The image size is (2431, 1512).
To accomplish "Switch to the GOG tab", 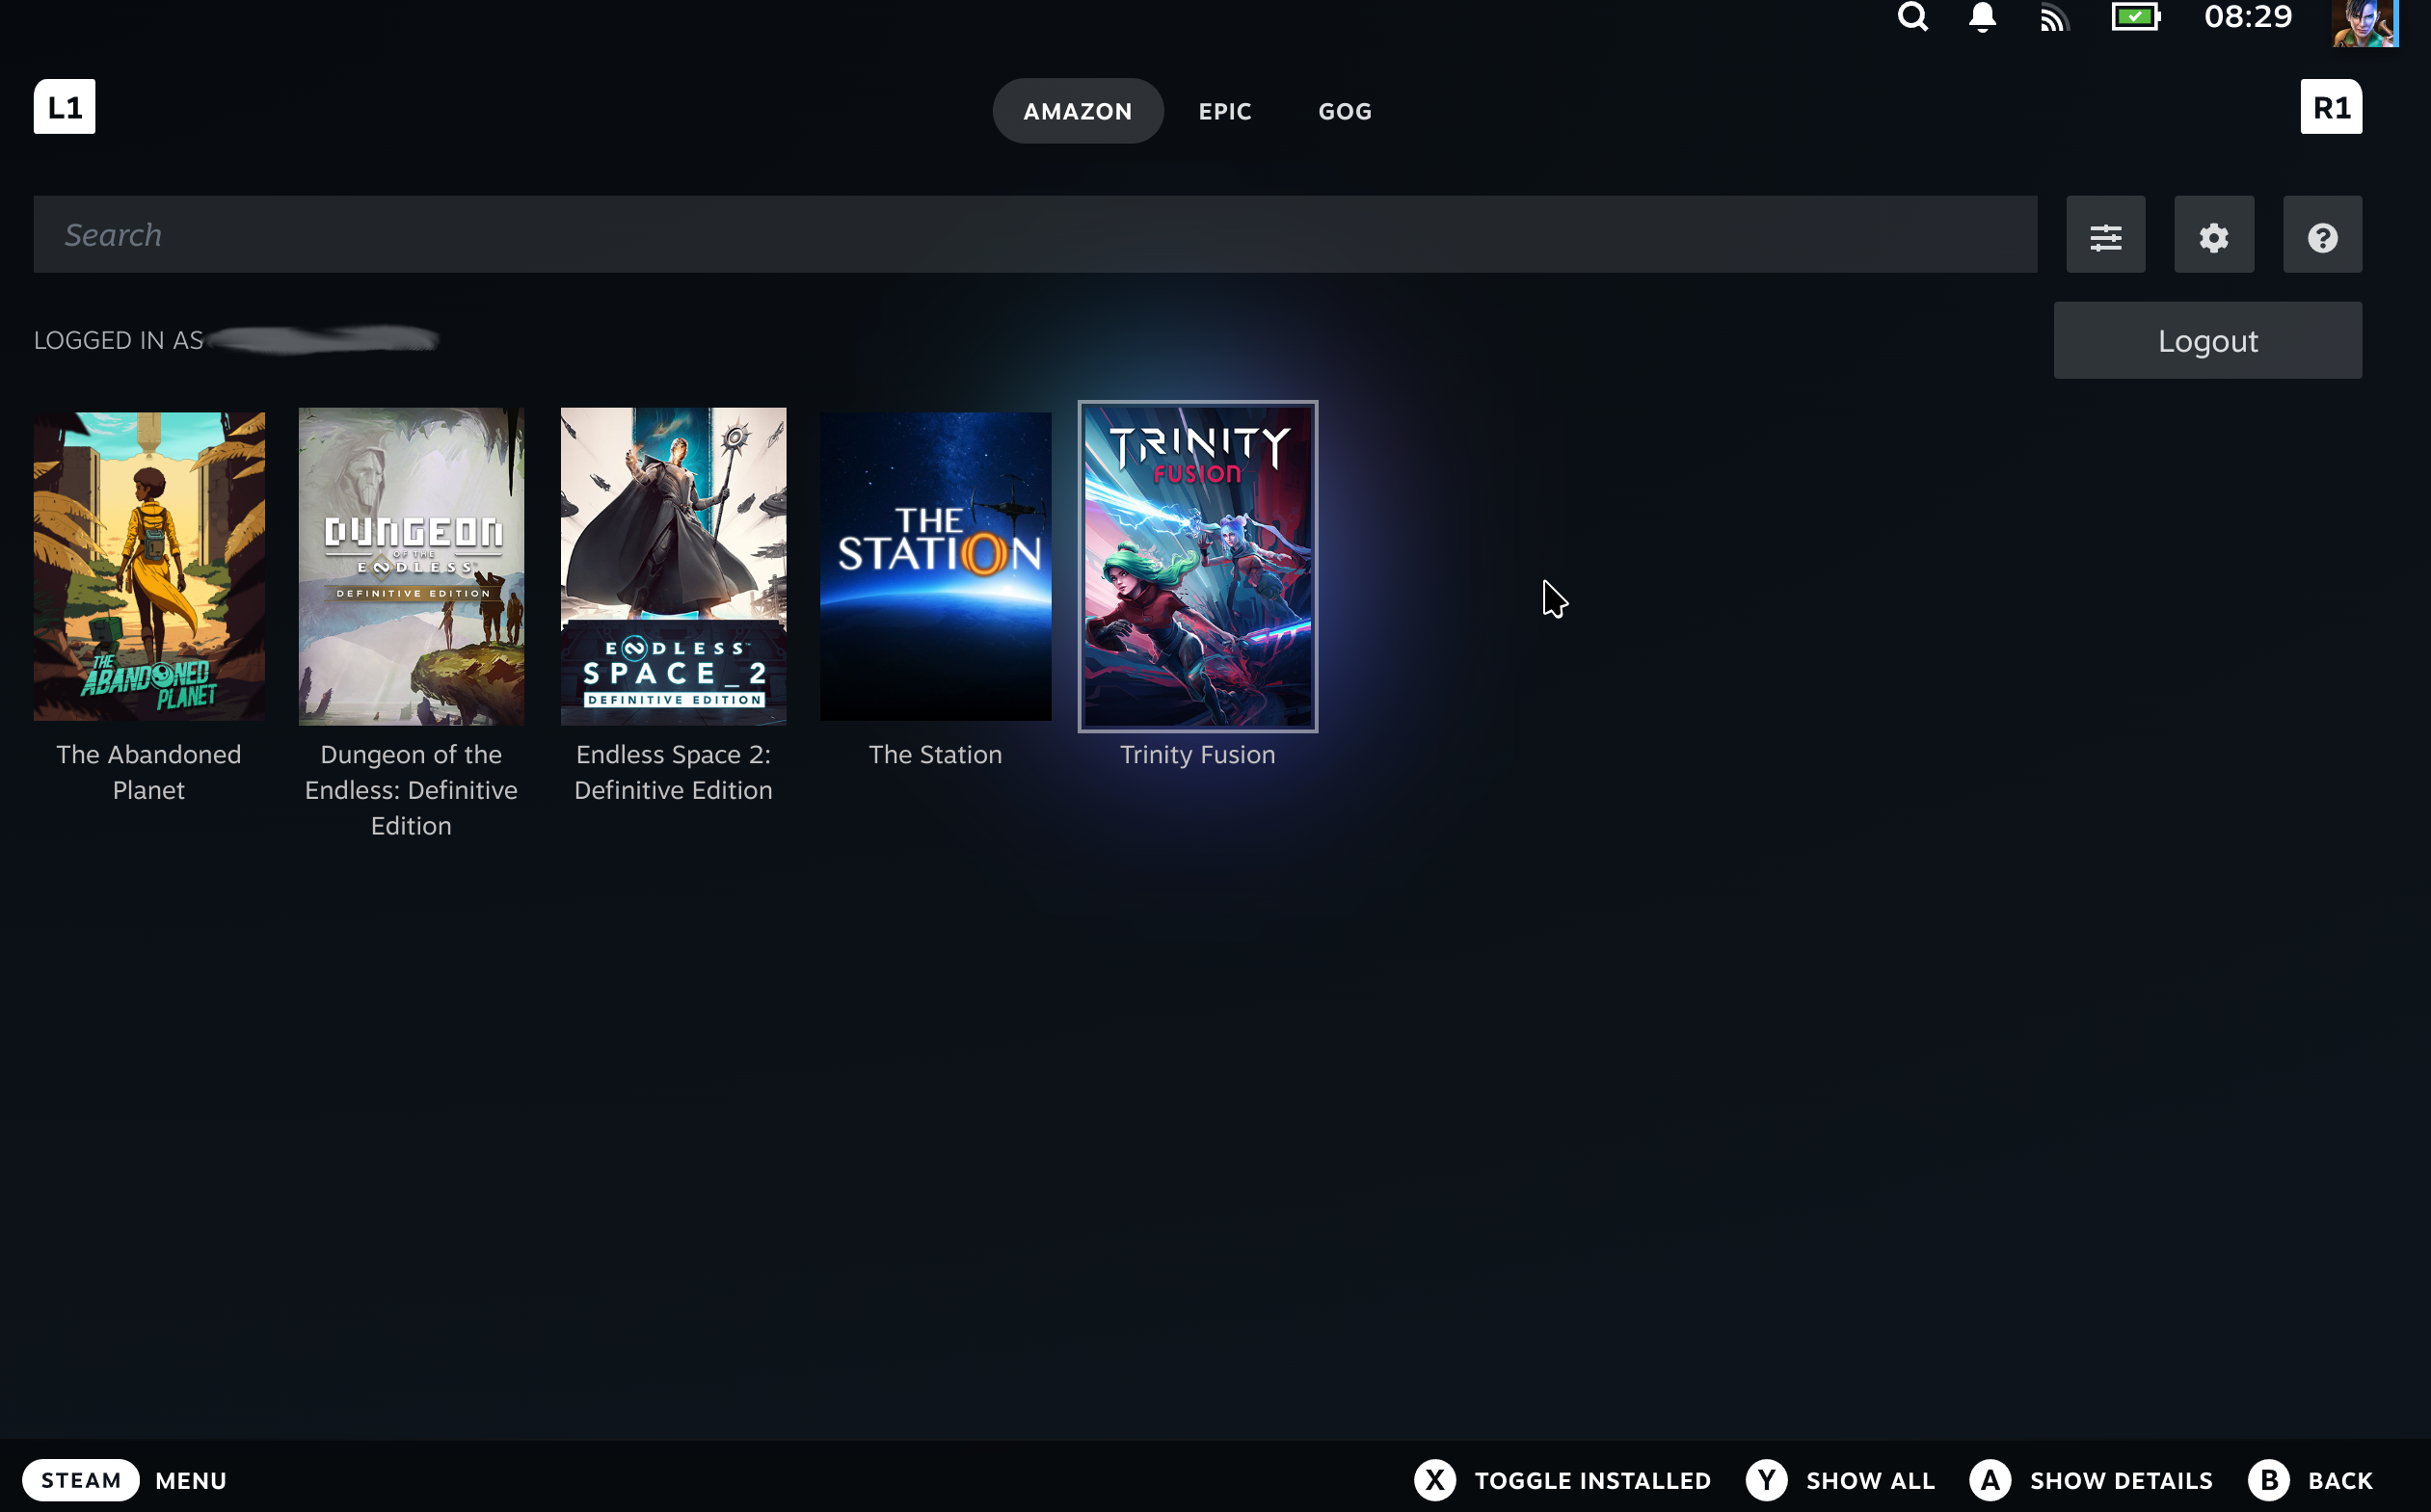I will [1345, 111].
